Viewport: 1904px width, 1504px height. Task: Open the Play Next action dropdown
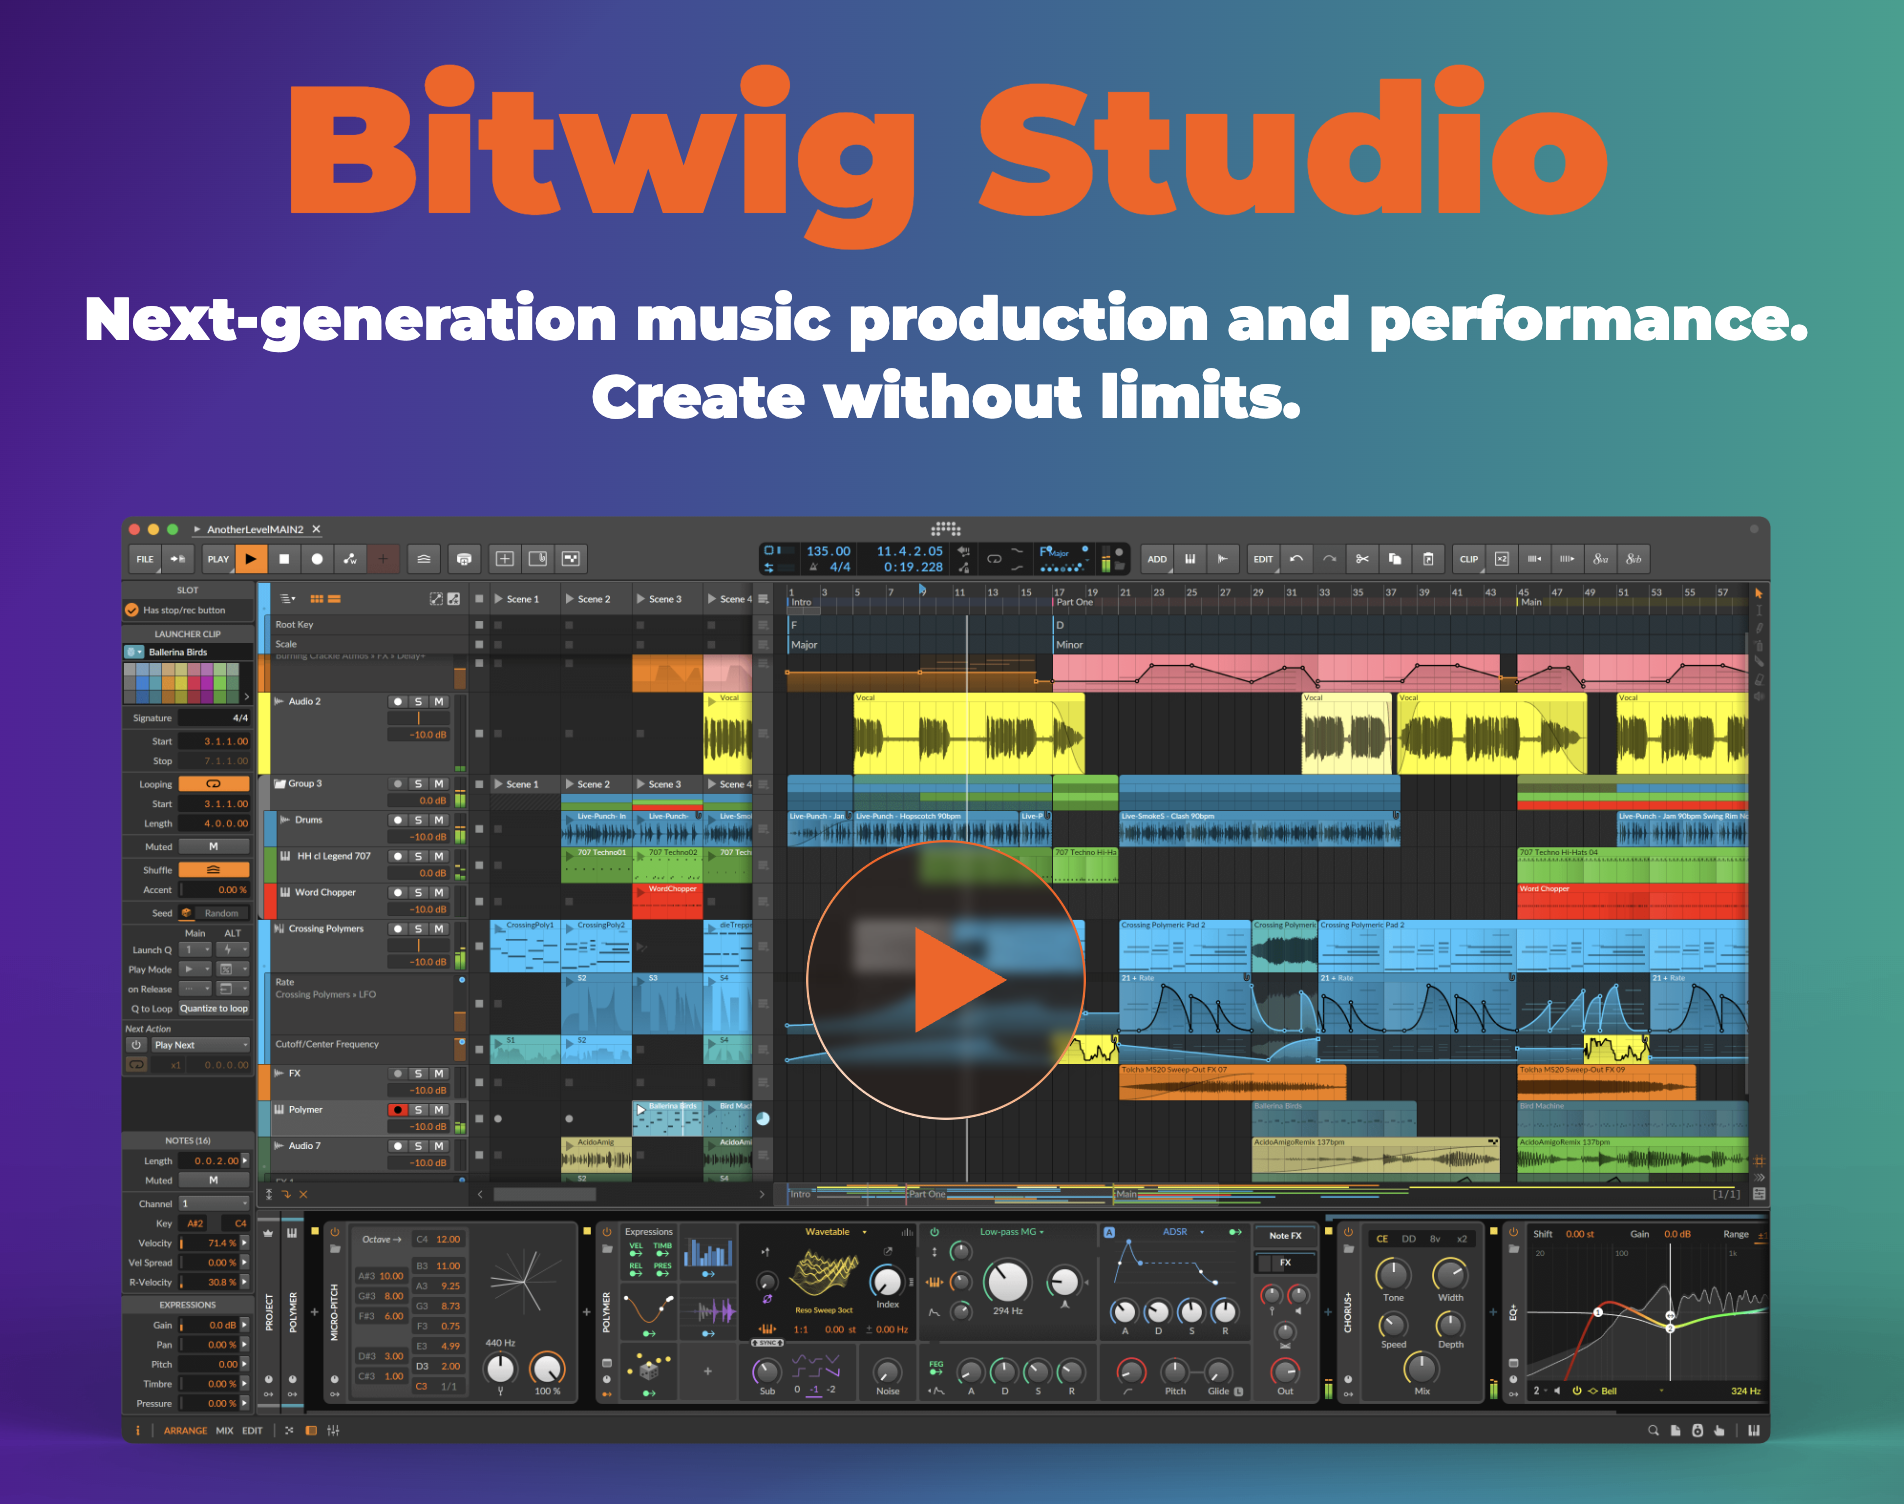coord(200,1045)
